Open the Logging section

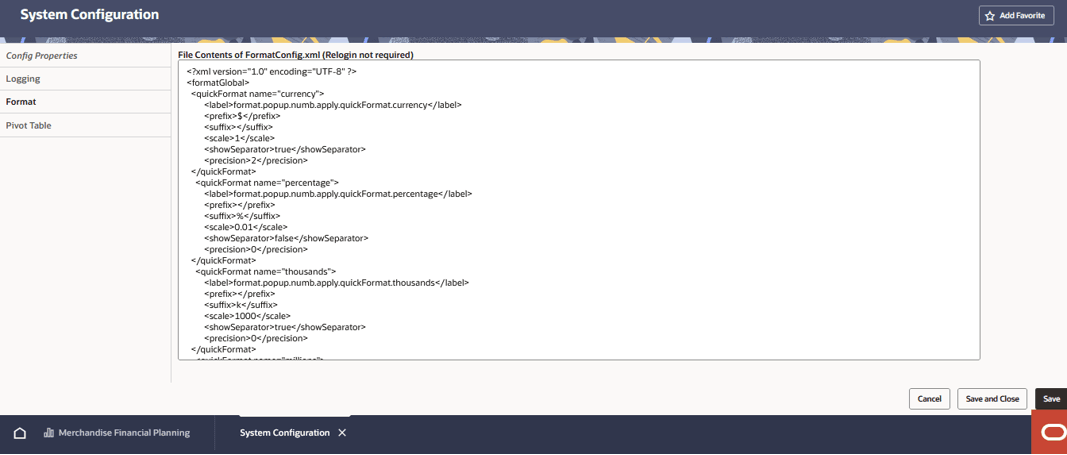coord(85,79)
